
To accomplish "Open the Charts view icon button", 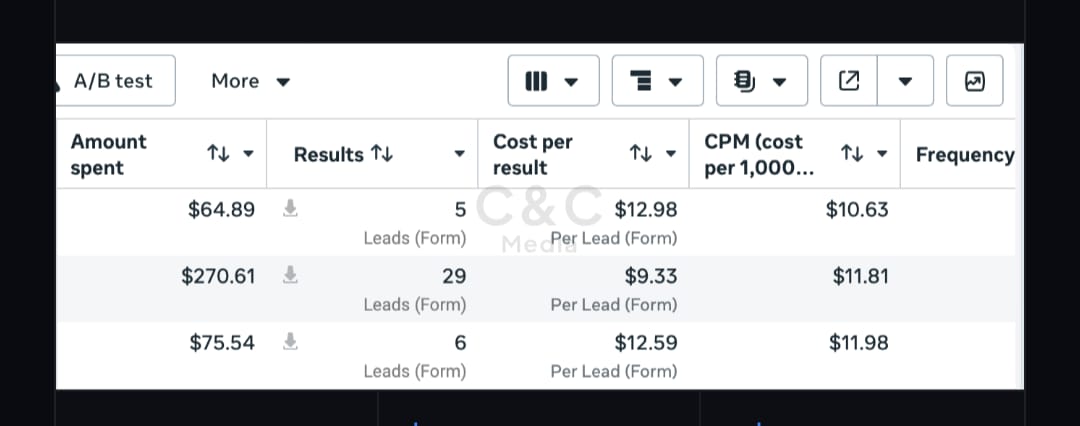I will [975, 81].
